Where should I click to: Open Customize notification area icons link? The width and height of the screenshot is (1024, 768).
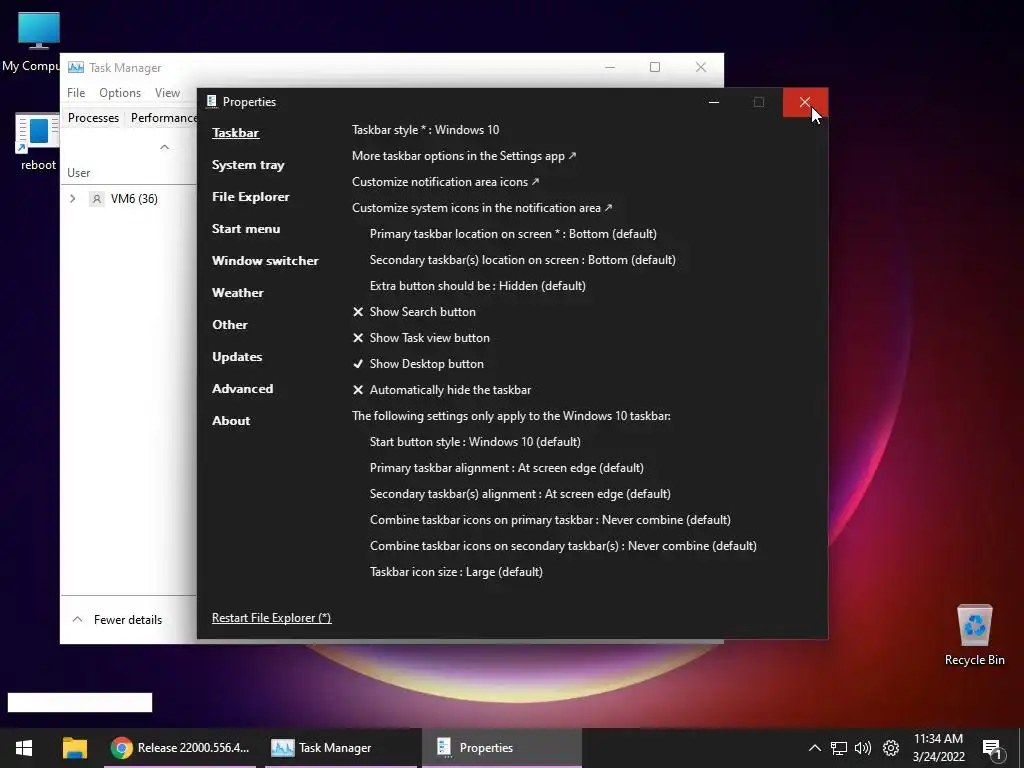pos(445,182)
